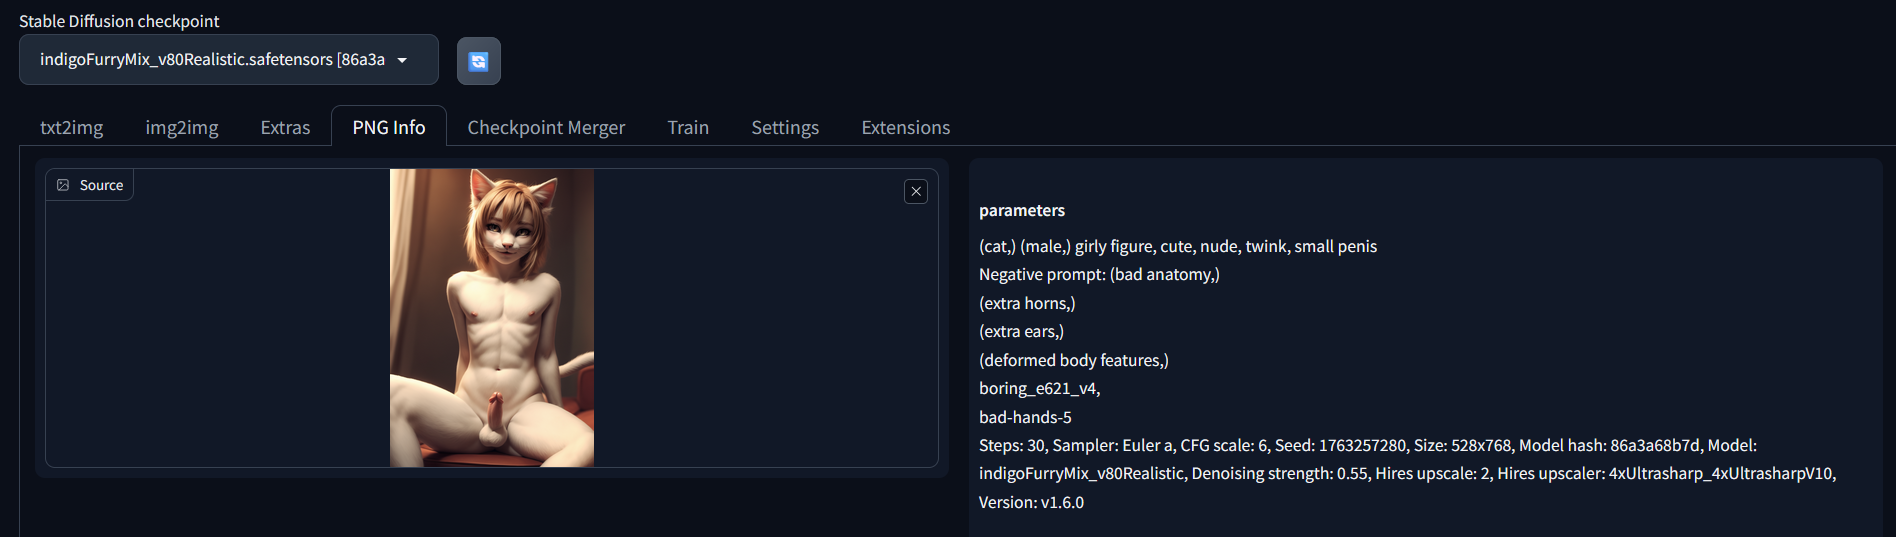Screen dimensions: 1896x537
Task: Click the Source label image icon
Action: [63, 185]
